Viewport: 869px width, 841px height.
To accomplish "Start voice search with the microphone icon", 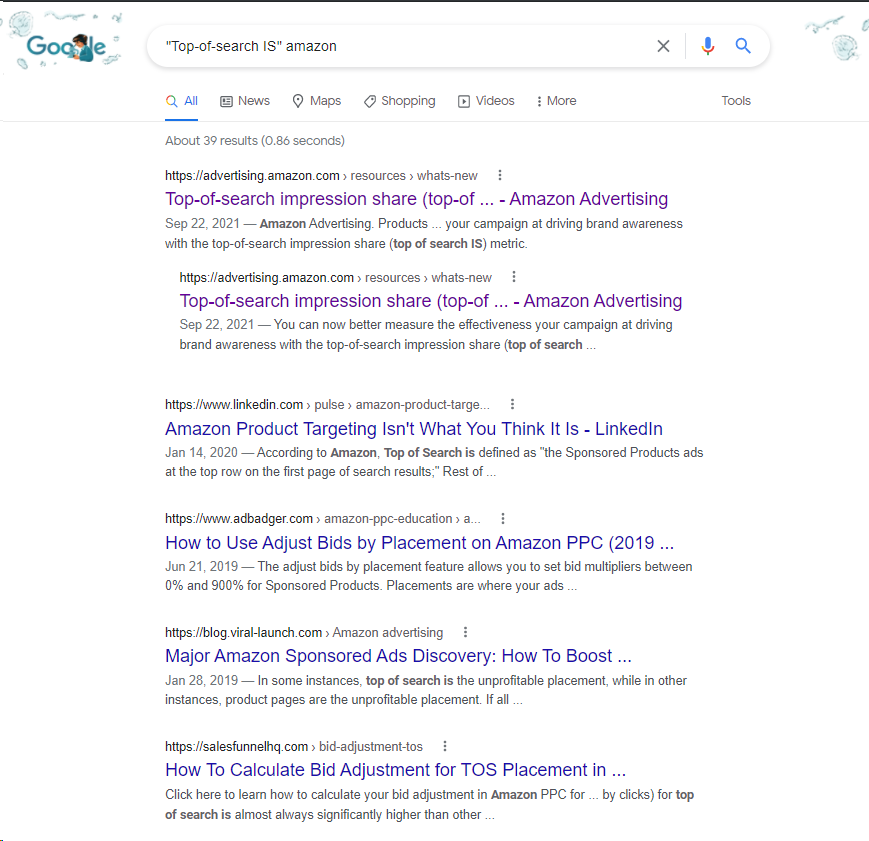I will [707, 46].
